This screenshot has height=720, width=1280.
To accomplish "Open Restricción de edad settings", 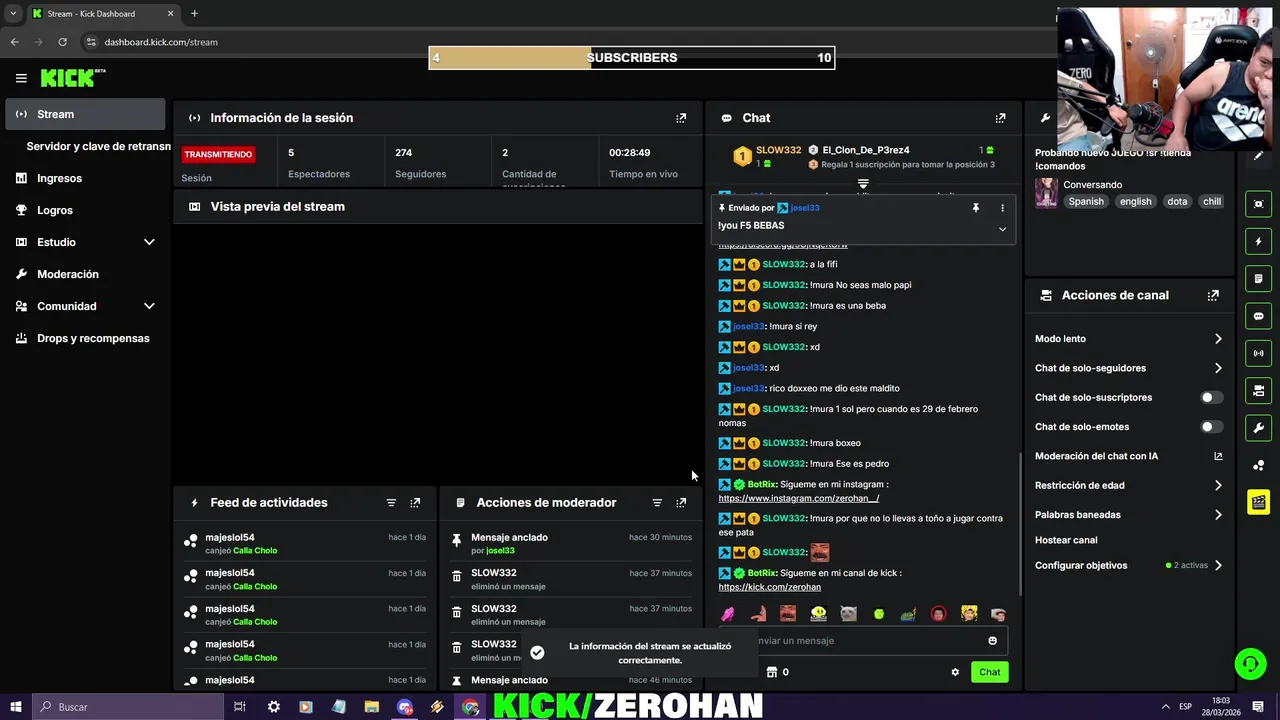I will coord(1129,486).
